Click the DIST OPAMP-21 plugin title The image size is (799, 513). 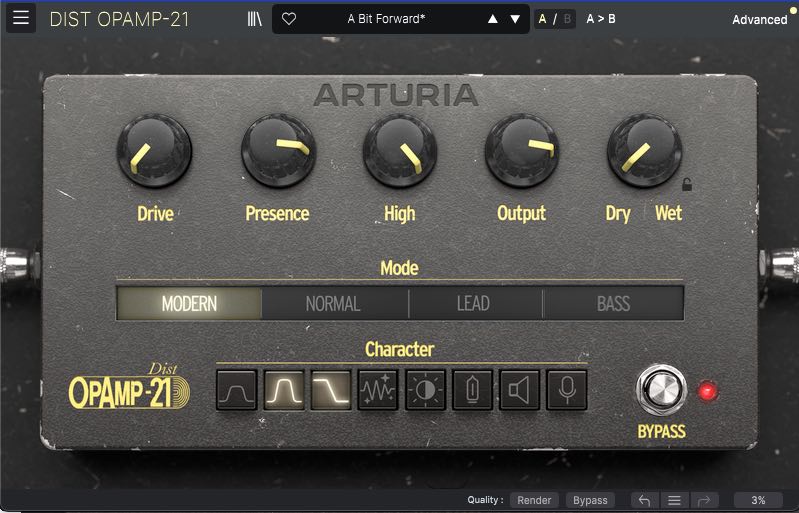119,19
